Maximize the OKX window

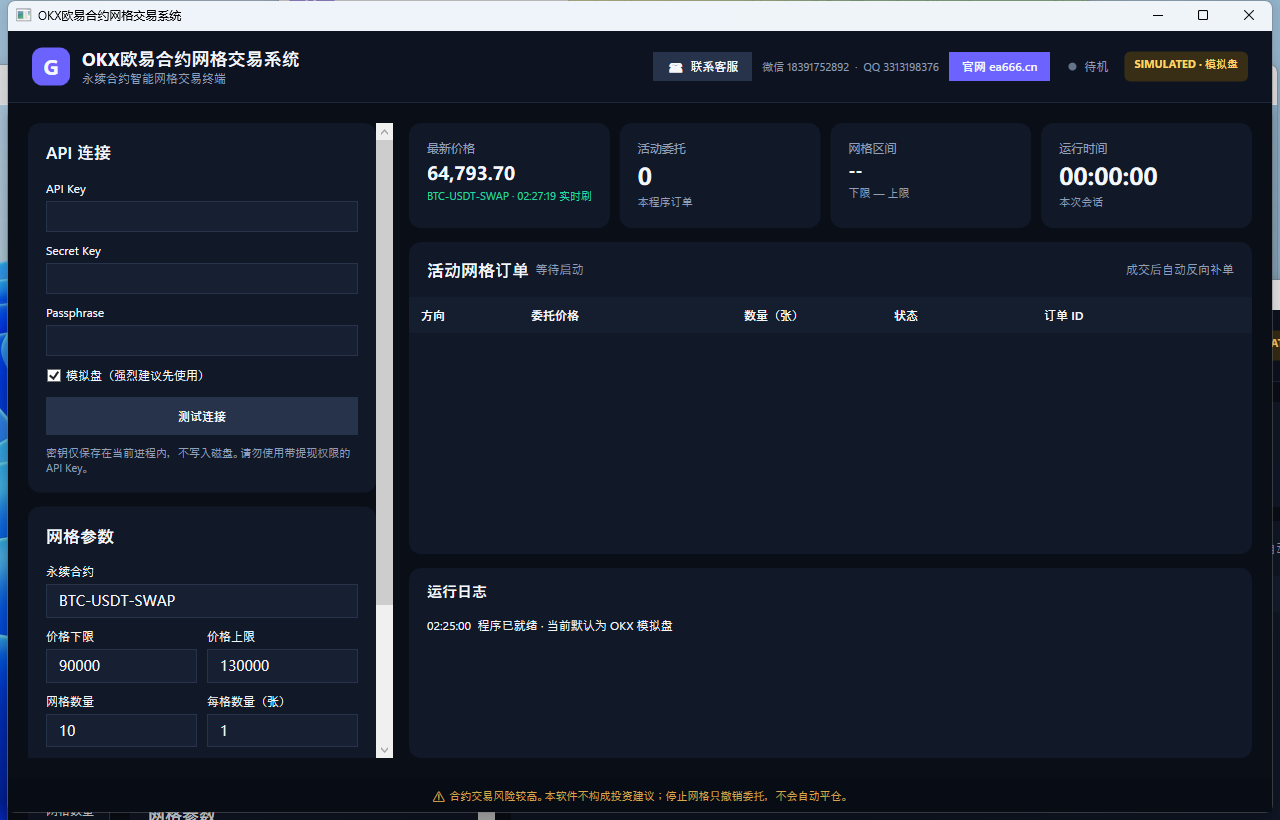click(1203, 15)
